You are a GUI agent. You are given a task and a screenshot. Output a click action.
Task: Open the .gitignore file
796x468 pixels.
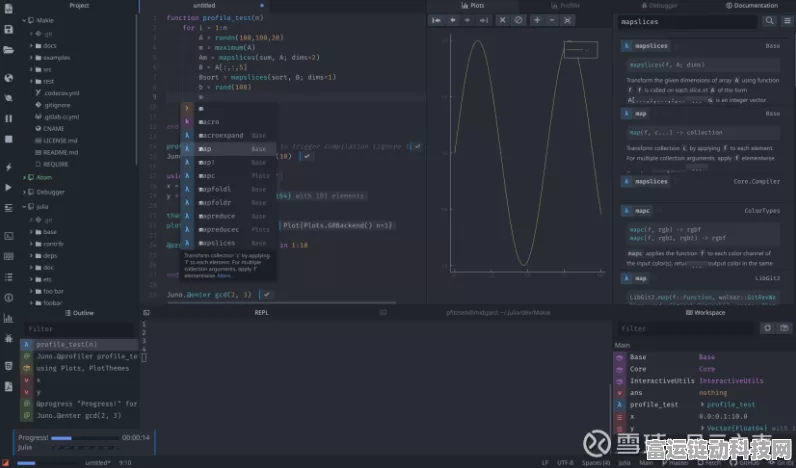[53, 105]
